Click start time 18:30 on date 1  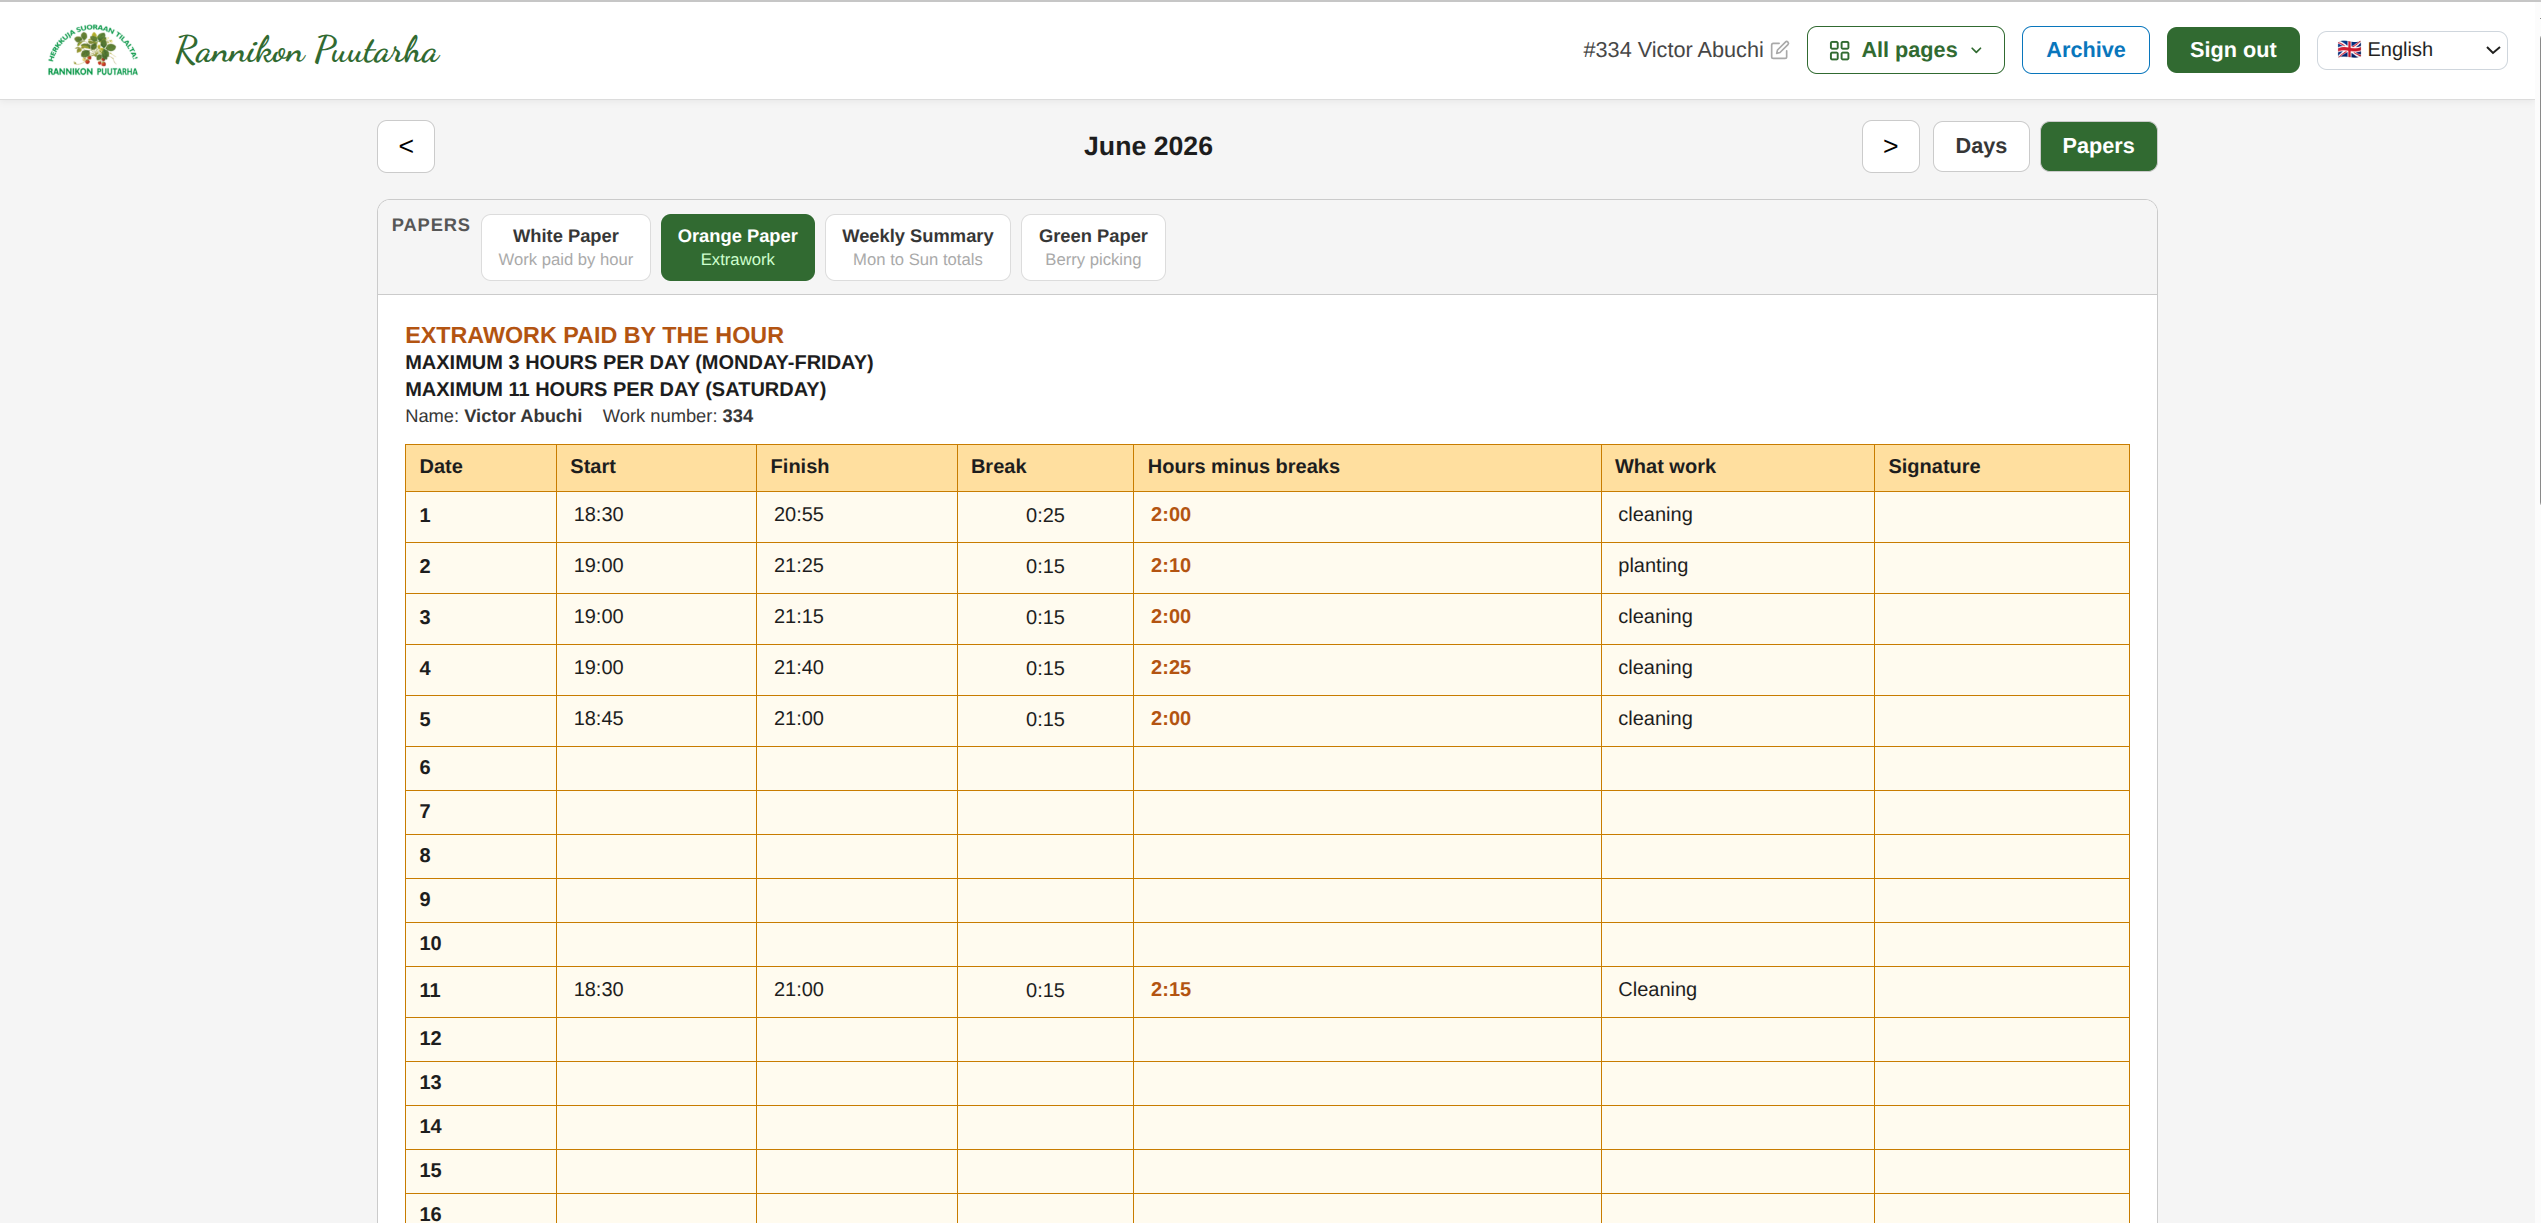pos(598,515)
